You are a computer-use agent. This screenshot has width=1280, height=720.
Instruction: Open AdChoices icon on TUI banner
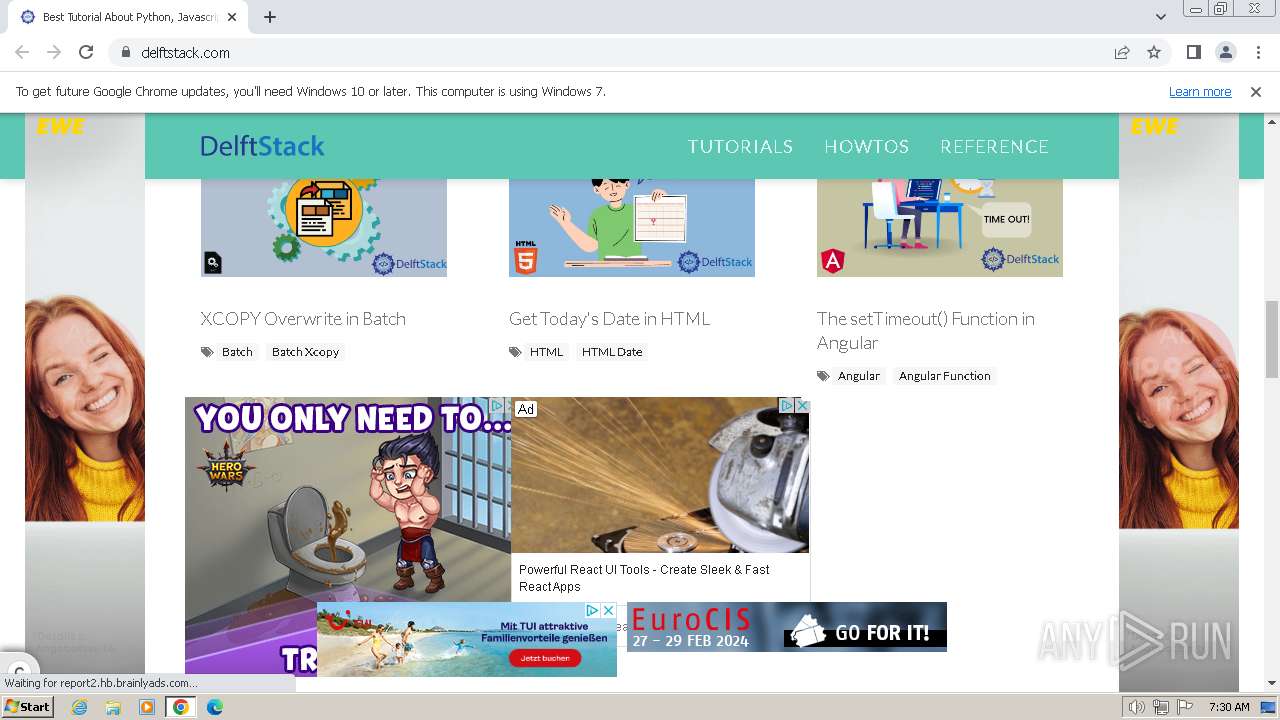(x=593, y=610)
